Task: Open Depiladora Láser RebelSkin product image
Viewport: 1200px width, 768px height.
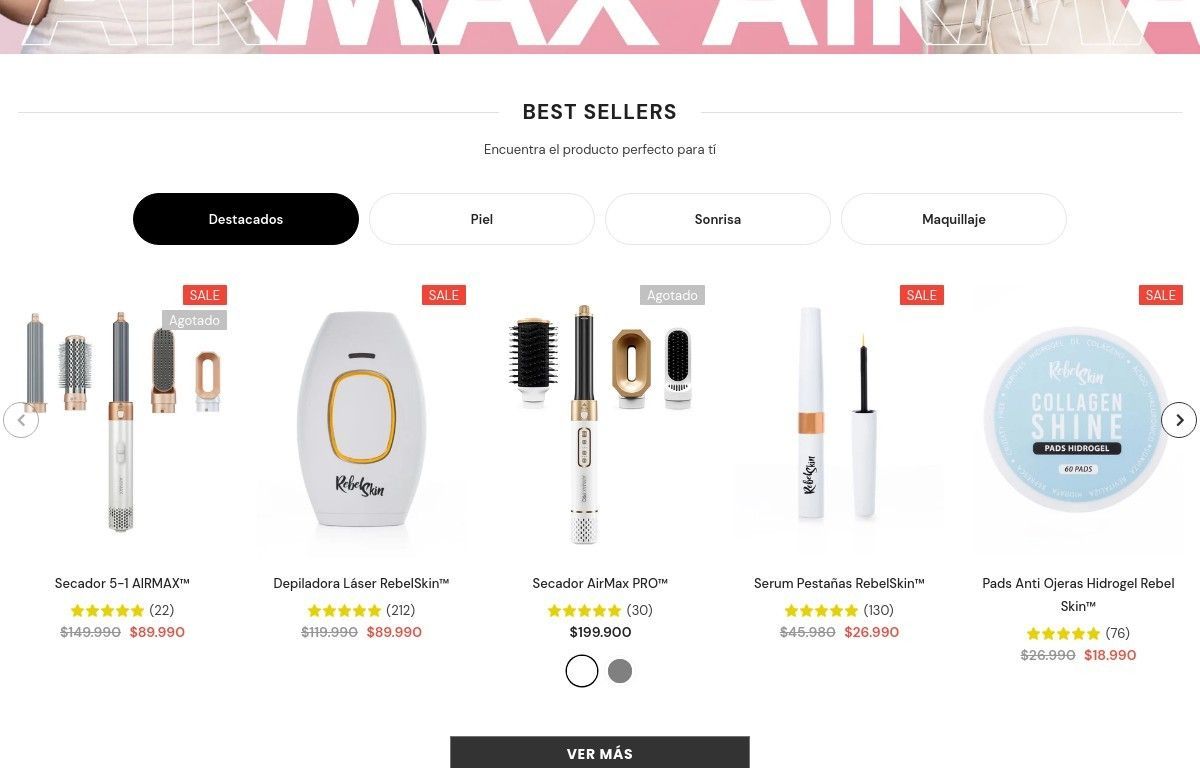Action: click(361, 420)
